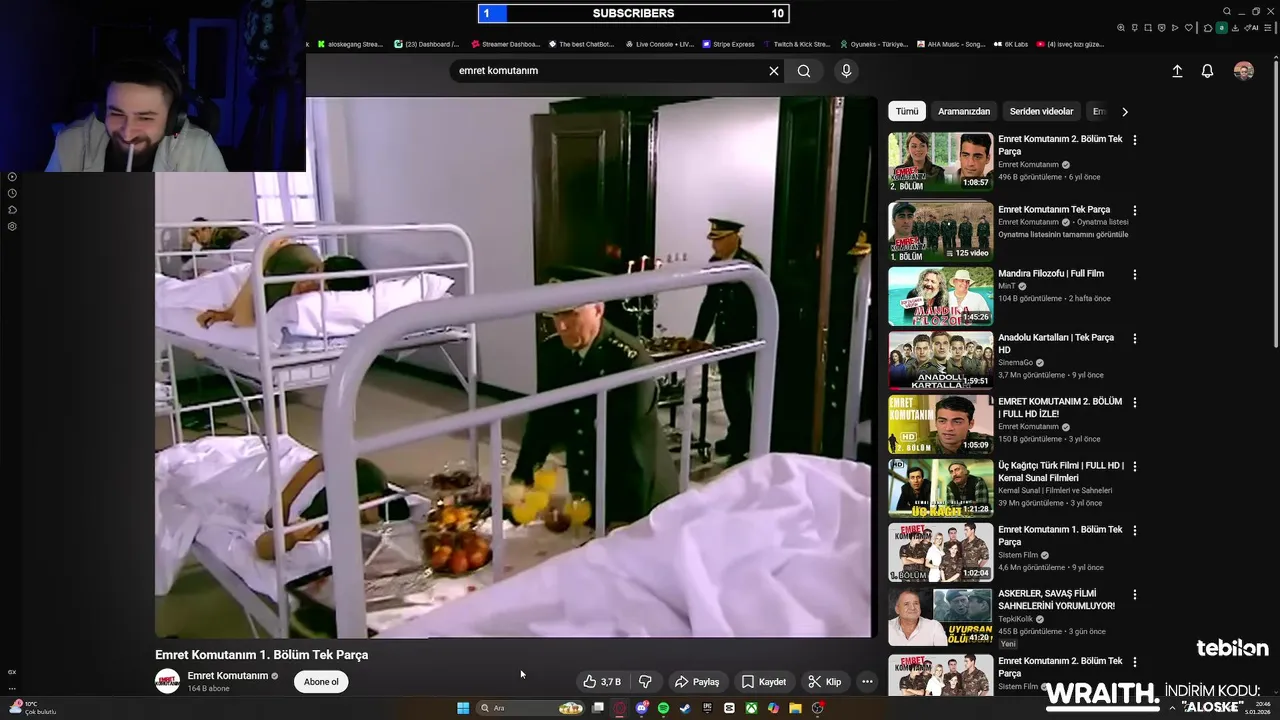Viewport: 1280px width, 720px height.
Task: Open the Emret Komutanım channel avatar
Action: [167, 681]
